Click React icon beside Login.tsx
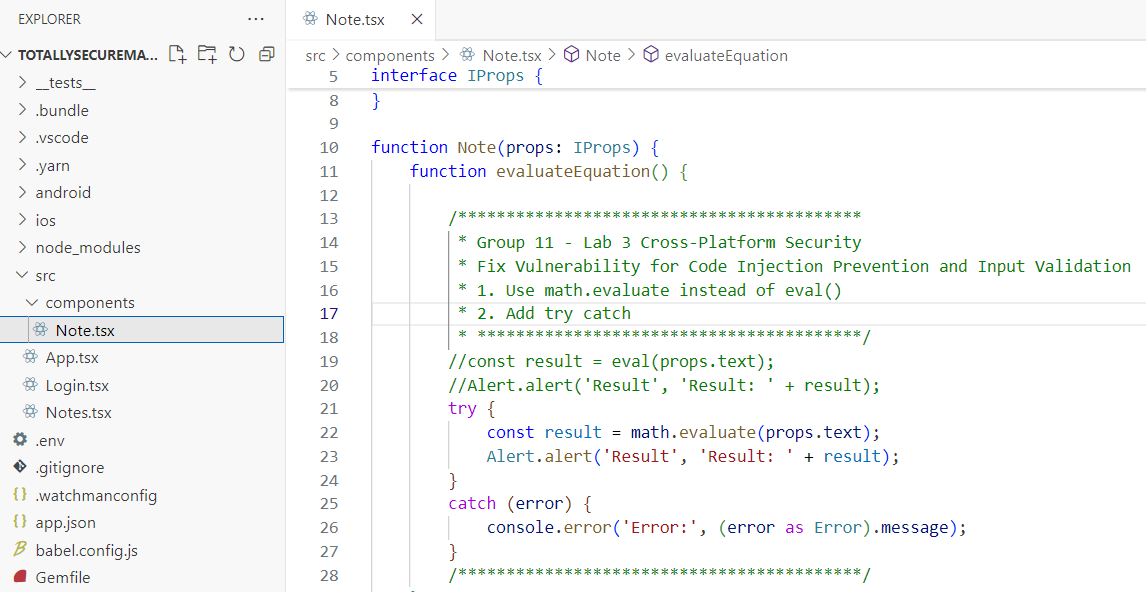 [x=30, y=384]
